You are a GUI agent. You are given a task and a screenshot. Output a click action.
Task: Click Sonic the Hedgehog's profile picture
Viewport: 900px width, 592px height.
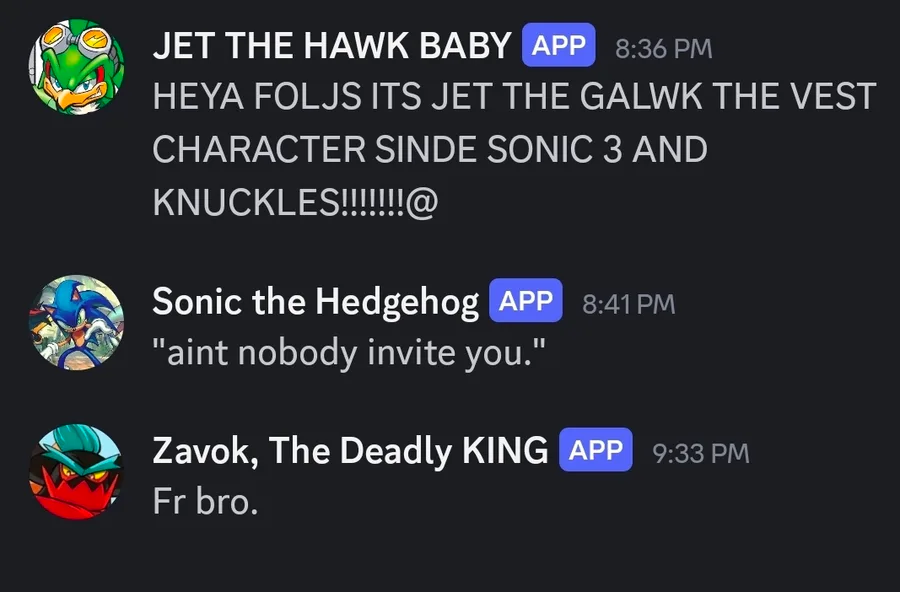point(76,323)
